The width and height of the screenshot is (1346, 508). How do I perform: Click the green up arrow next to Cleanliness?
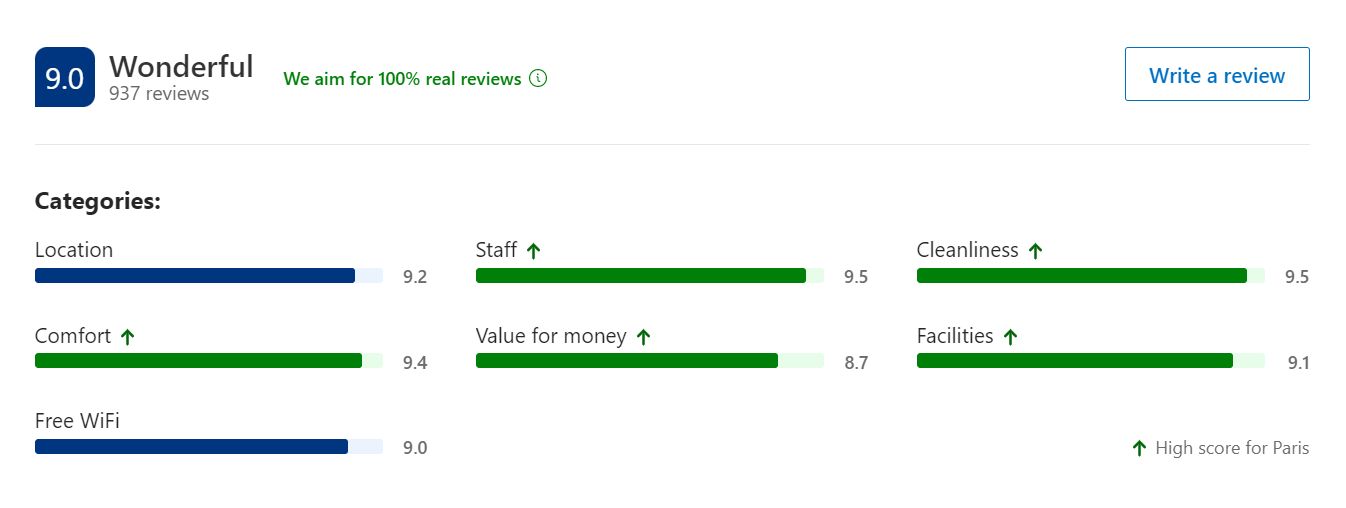click(x=1035, y=251)
